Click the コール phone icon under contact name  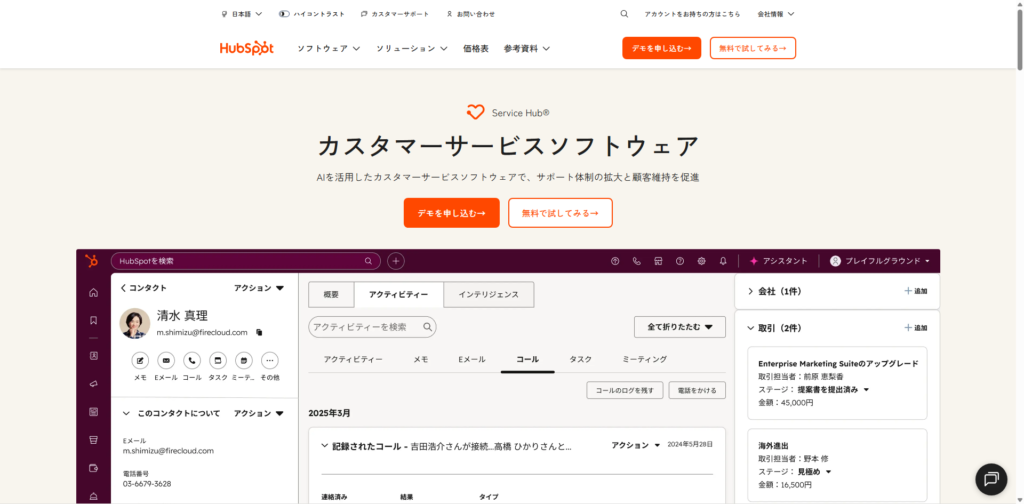(x=192, y=360)
